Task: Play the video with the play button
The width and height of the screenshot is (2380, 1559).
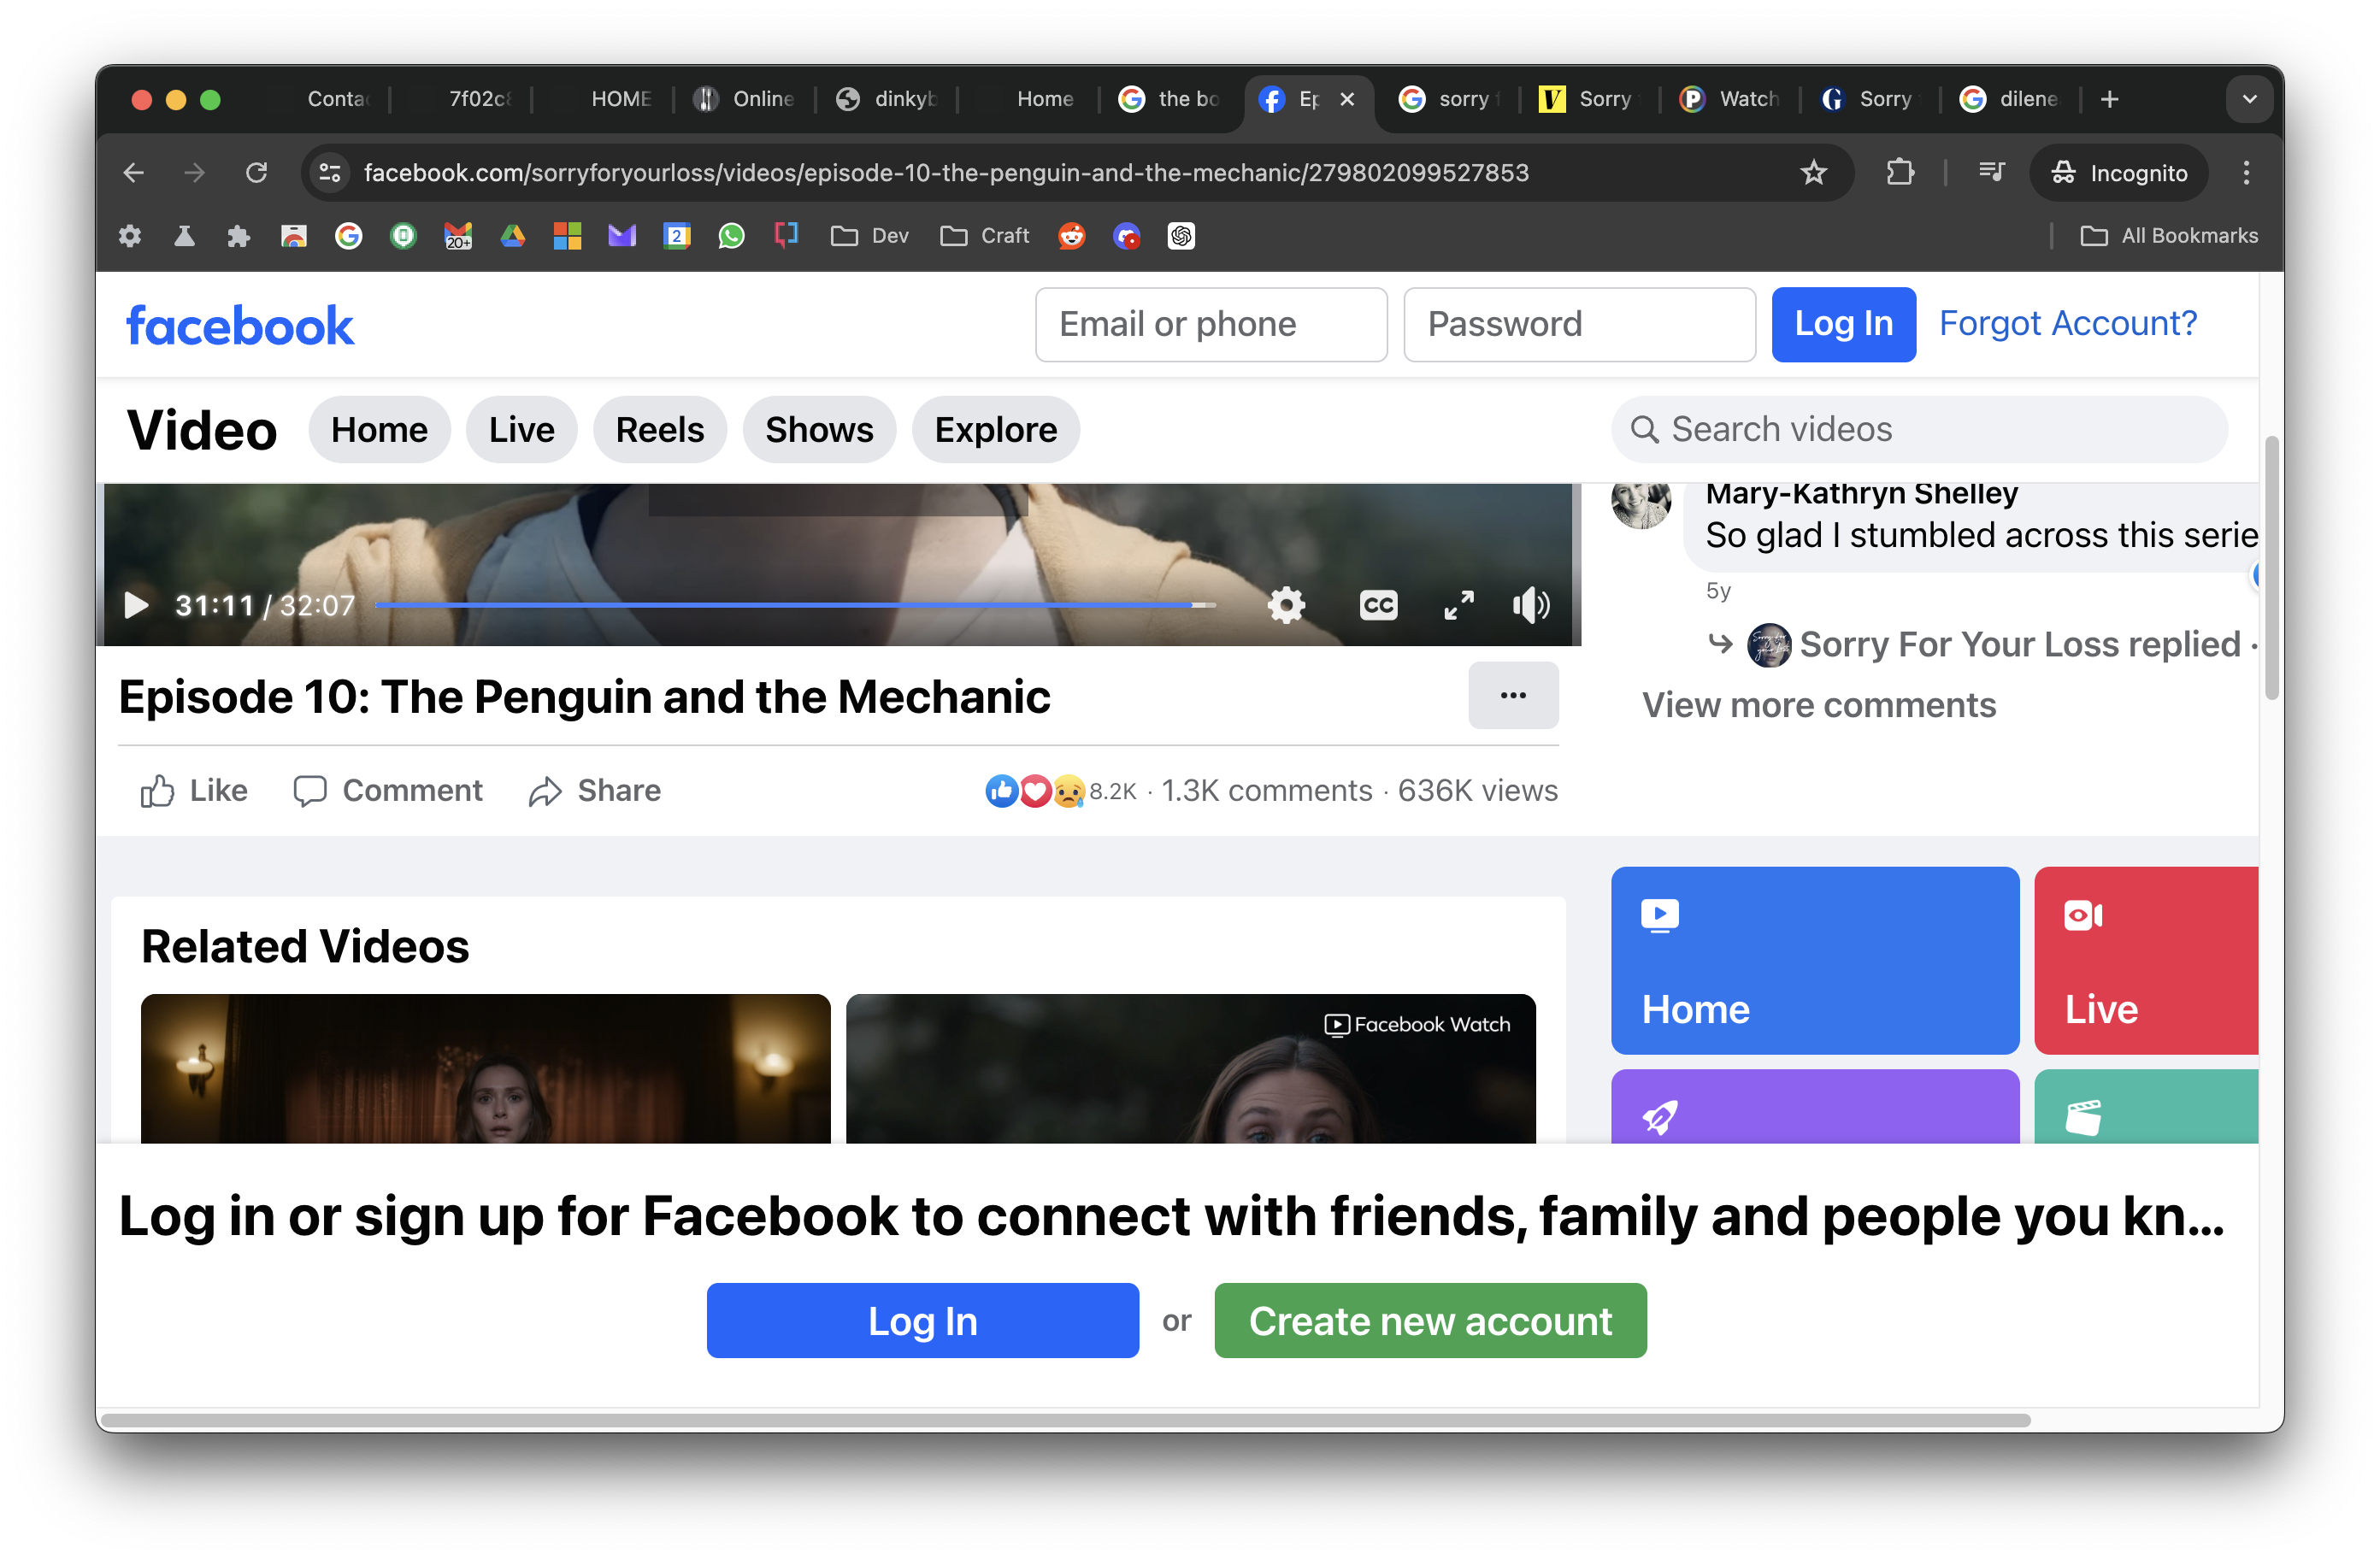Action: [x=136, y=605]
